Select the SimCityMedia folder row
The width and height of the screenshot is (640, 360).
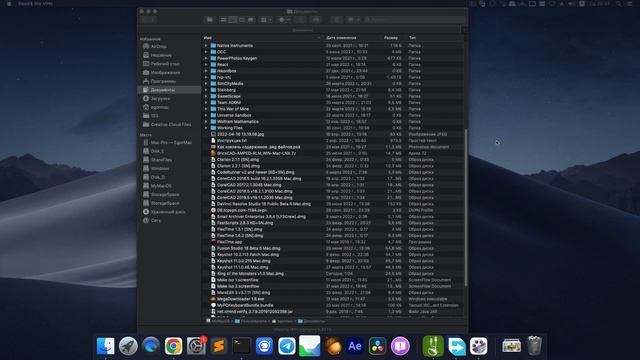click(333, 84)
